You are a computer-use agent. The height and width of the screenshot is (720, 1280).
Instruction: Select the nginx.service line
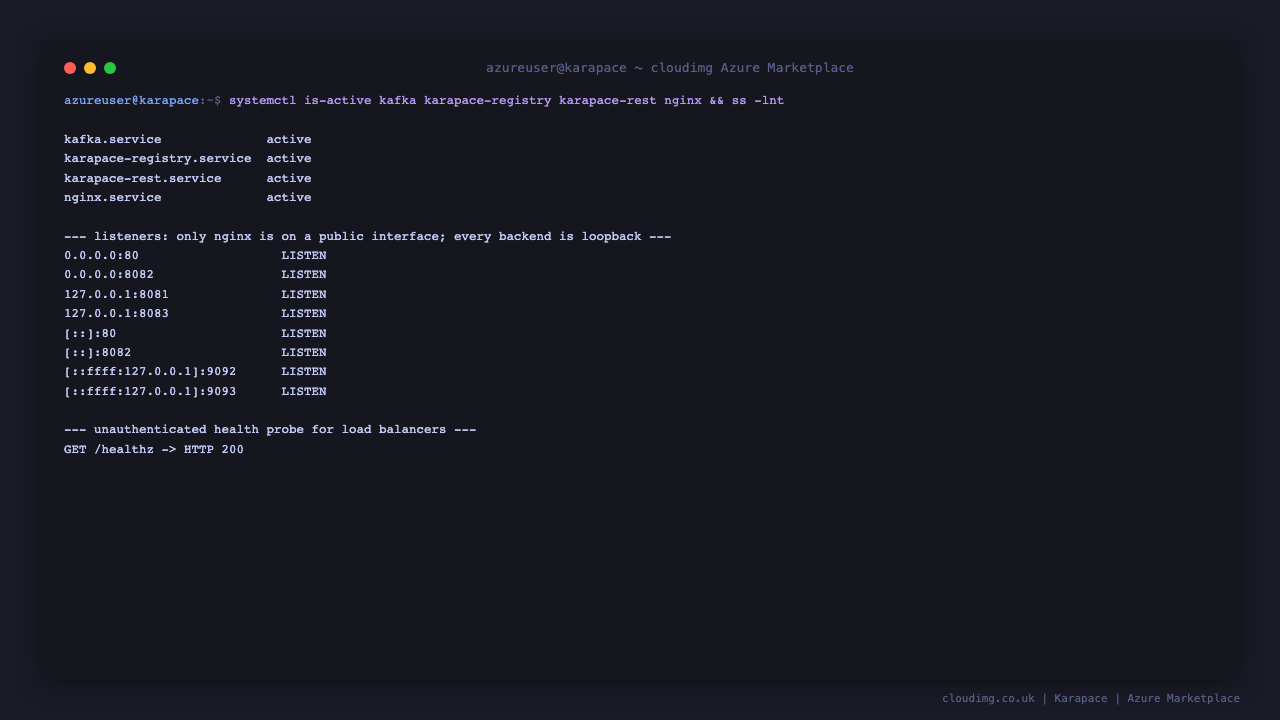188,198
